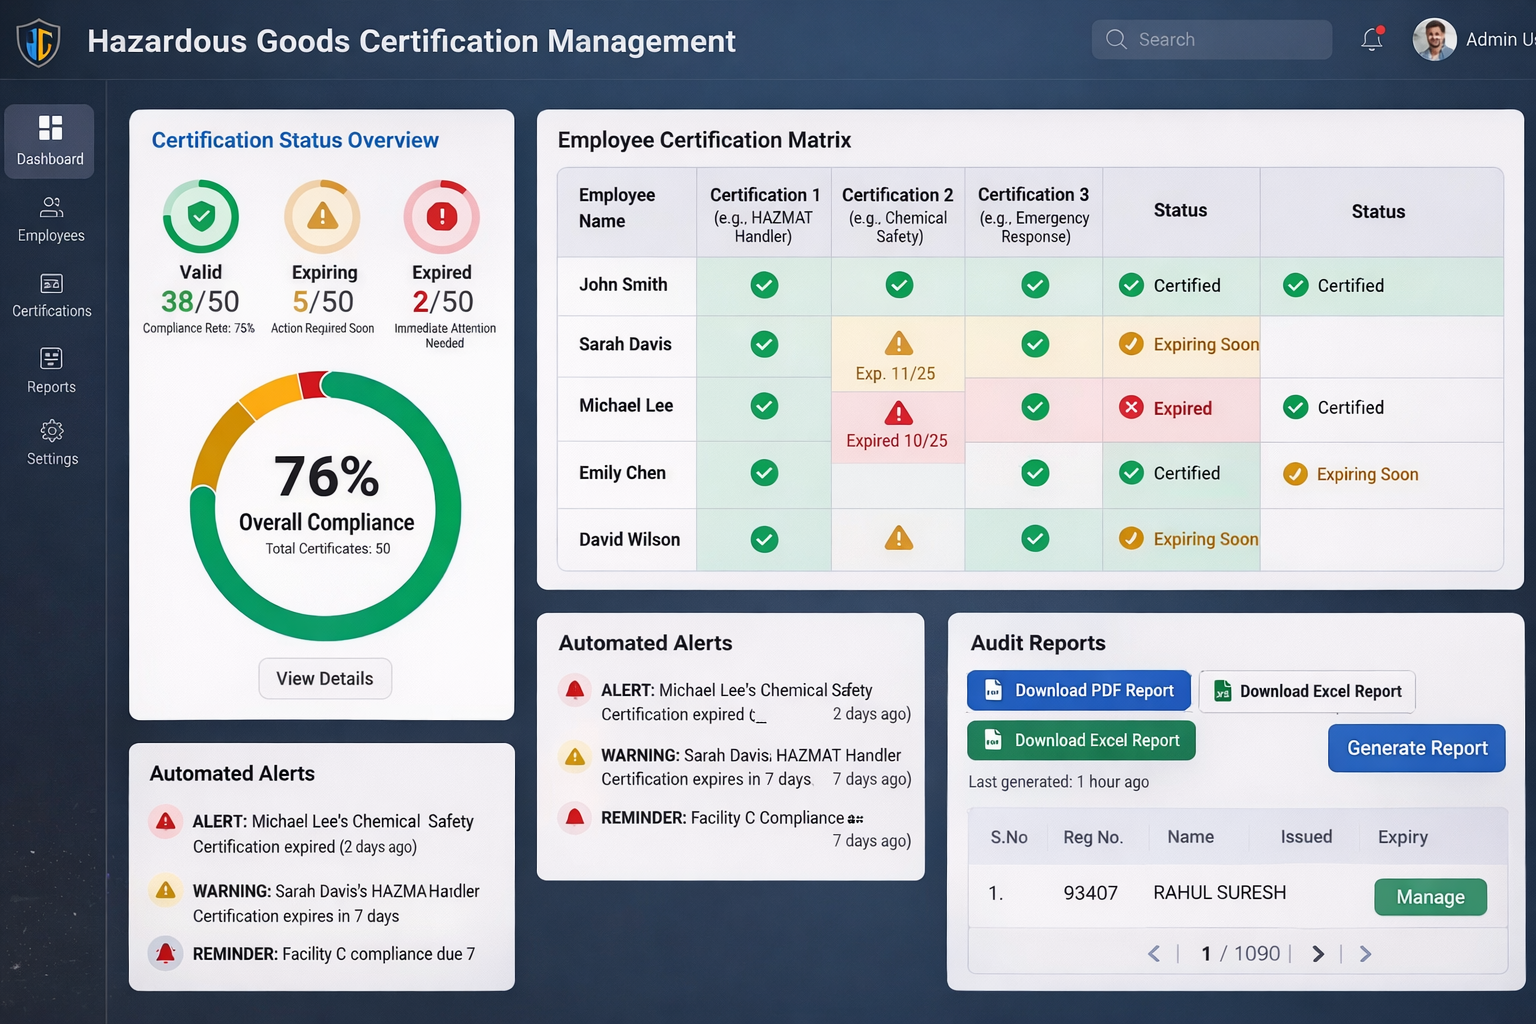Go to previous page with left chevron
Image resolution: width=1536 pixels, height=1024 pixels.
point(1154,954)
